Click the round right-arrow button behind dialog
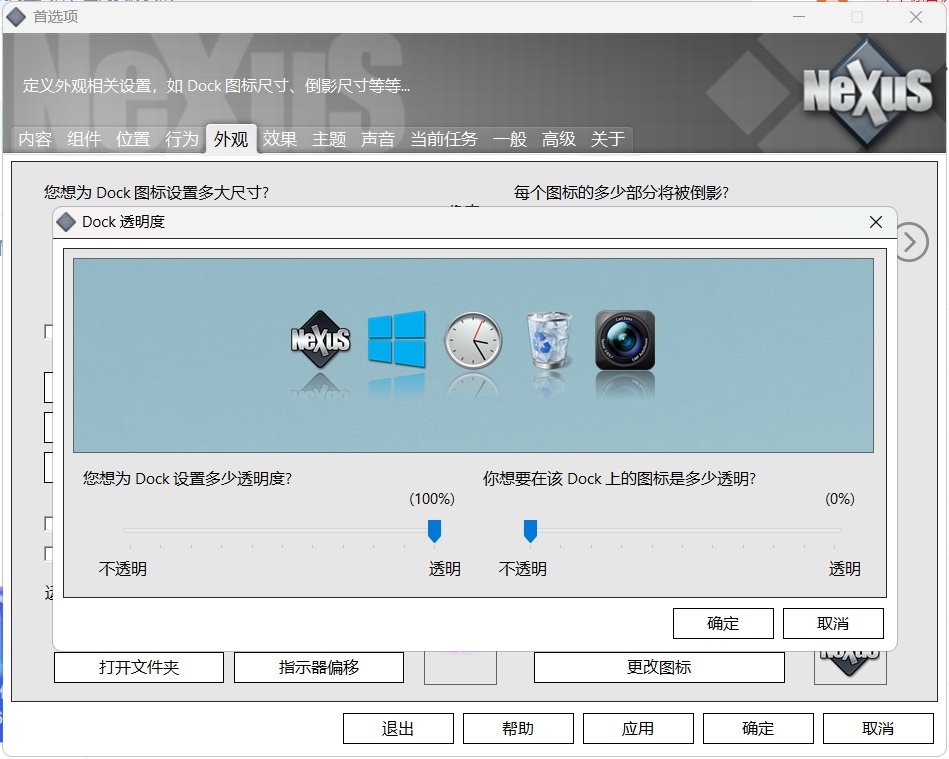Image resolution: width=949 pixels, height=759 pixels. pos(912,242)
